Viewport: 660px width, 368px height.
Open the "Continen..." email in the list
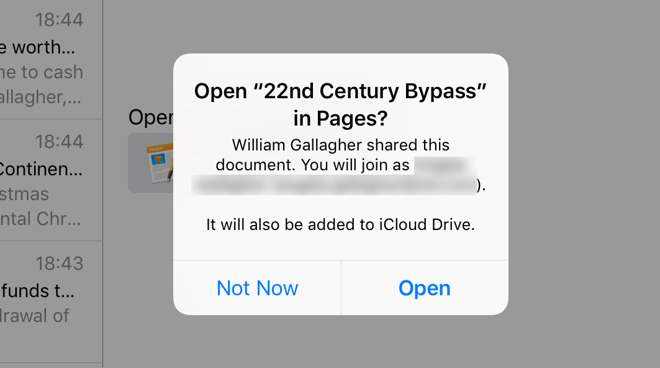click(x=51, y=180)
